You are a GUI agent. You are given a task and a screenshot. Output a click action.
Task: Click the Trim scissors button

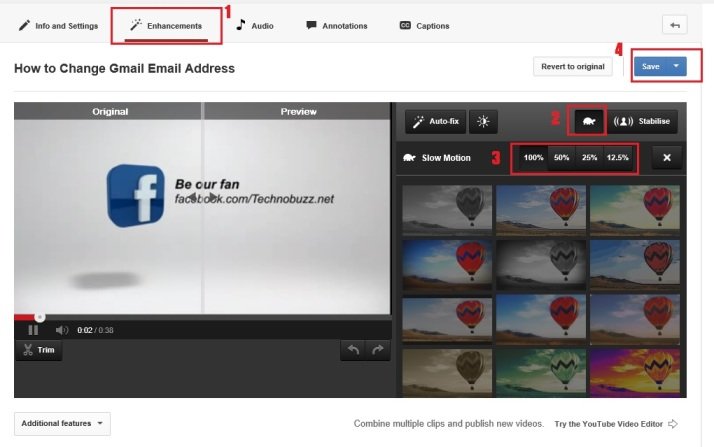[x=39, y=350]
